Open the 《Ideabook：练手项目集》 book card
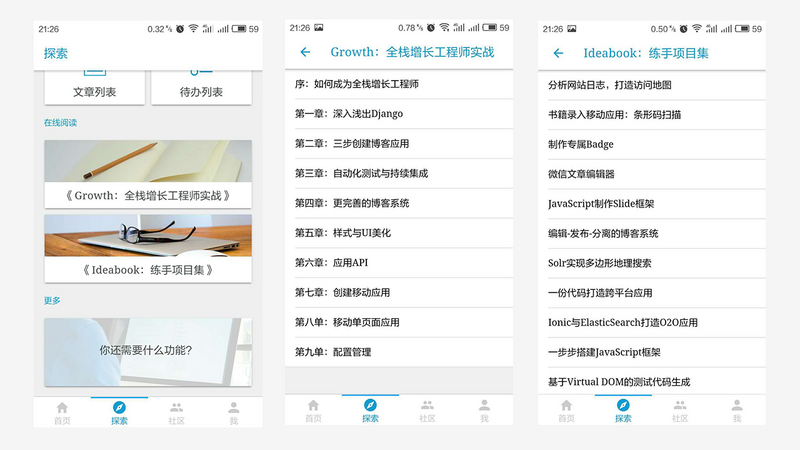The image size is (800, 450). 148,248
